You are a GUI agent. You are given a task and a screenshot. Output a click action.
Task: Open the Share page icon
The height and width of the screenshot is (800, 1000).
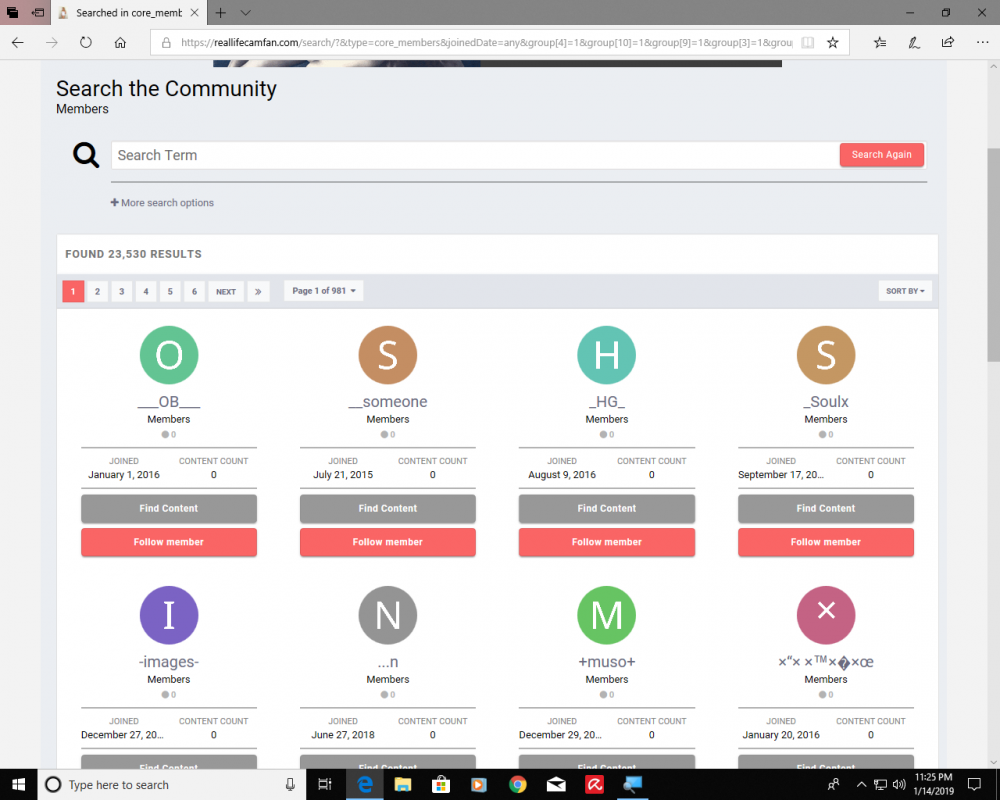point(947,43)
